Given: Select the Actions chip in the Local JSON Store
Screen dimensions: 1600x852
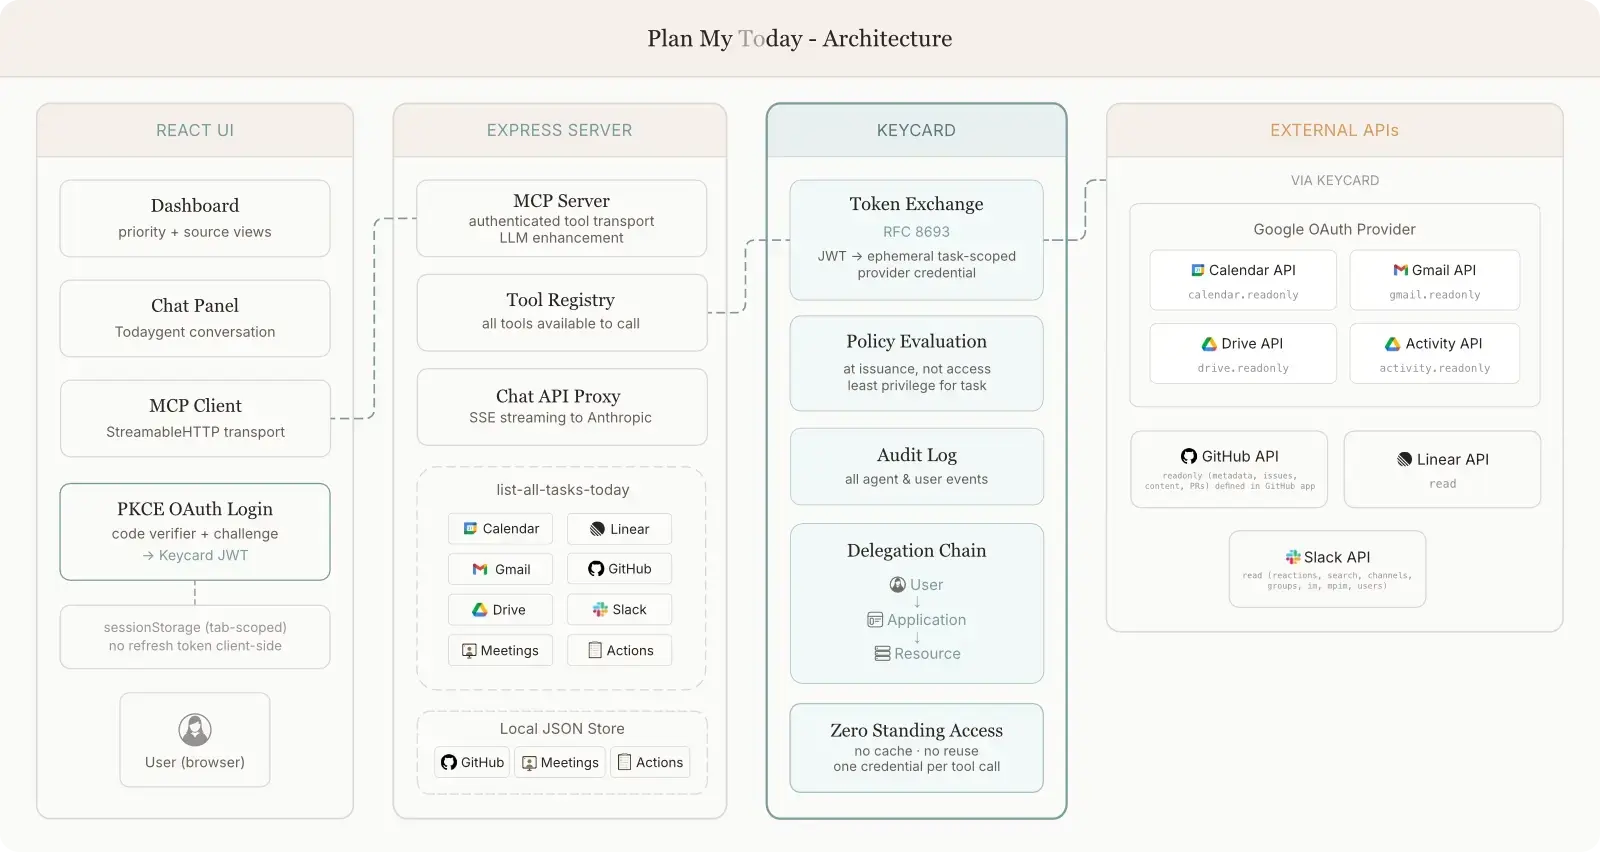Looking at the screenshot, I should click(x=650, y=762).
